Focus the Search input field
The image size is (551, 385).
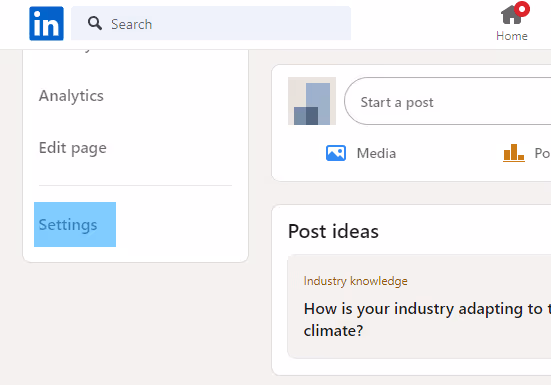pyautogui.click(x=211, y=23)
